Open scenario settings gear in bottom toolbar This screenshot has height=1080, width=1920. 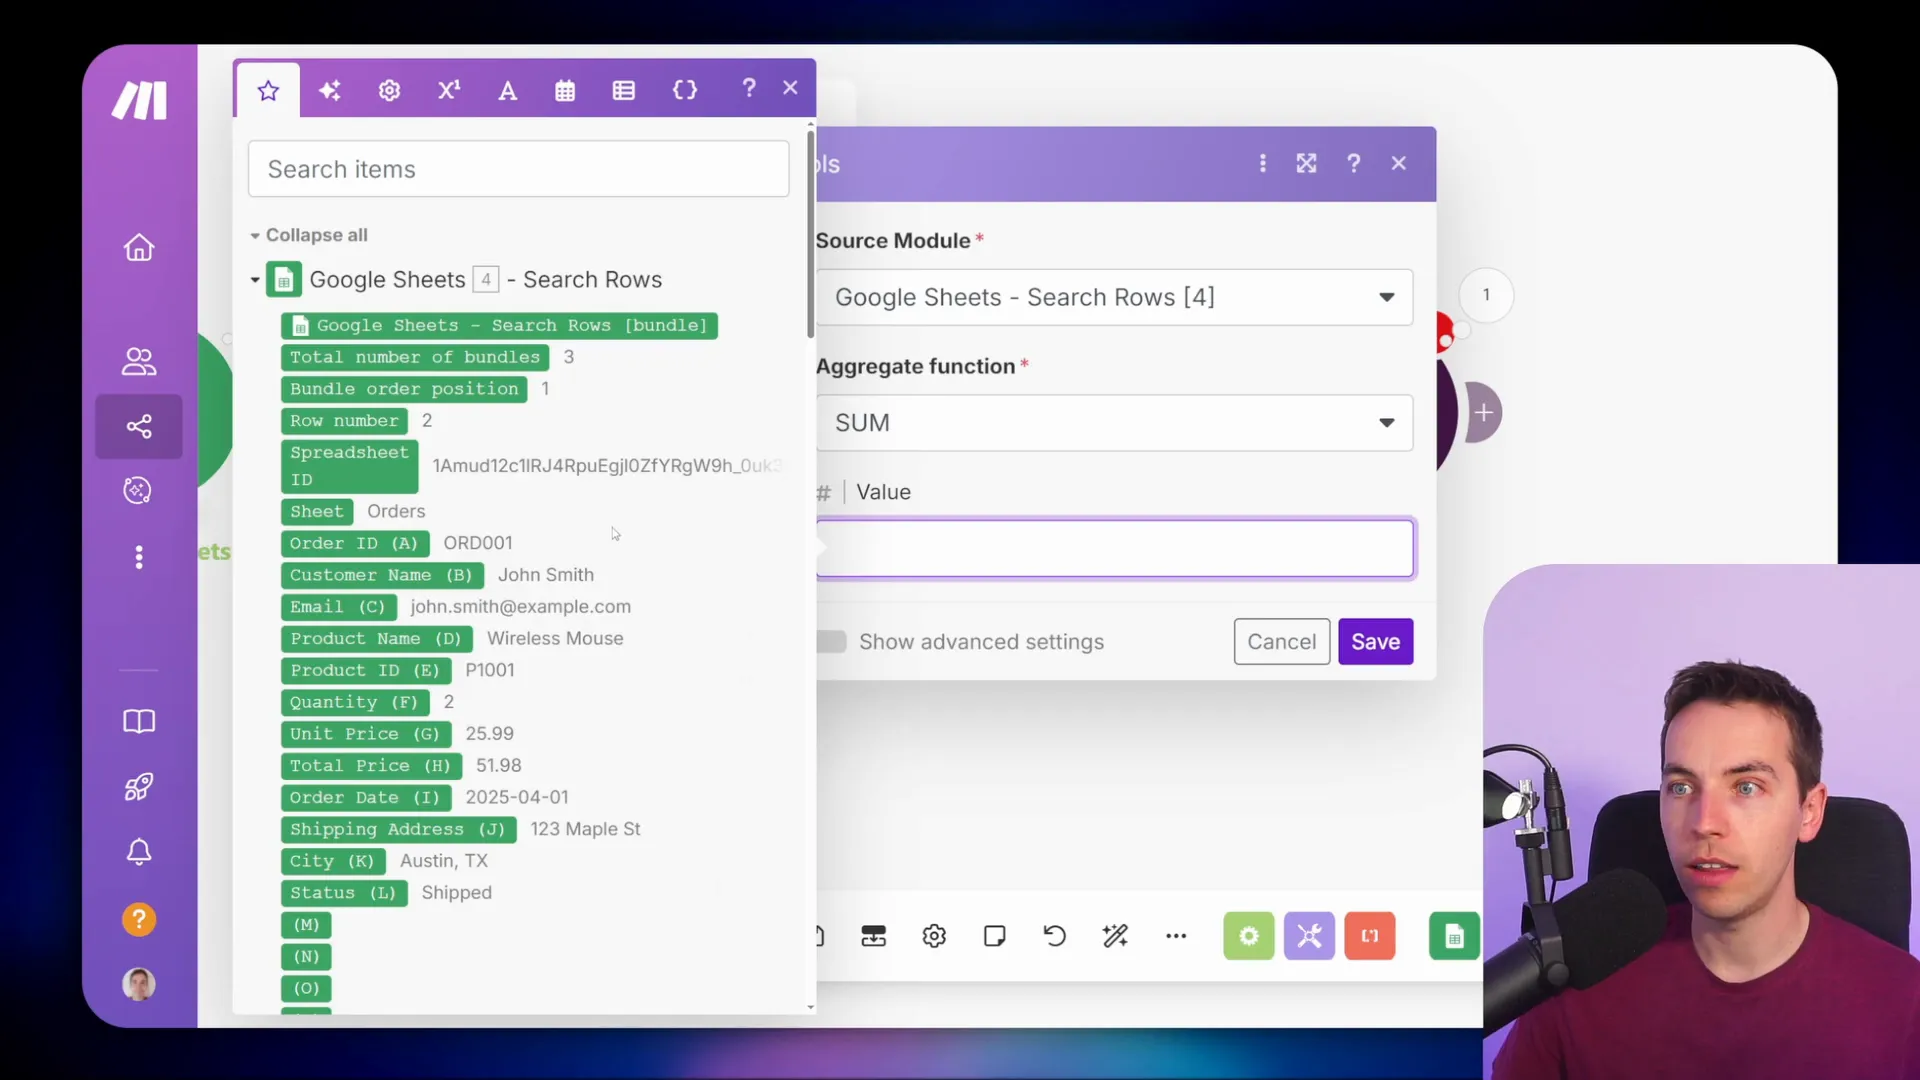point(934,936)
